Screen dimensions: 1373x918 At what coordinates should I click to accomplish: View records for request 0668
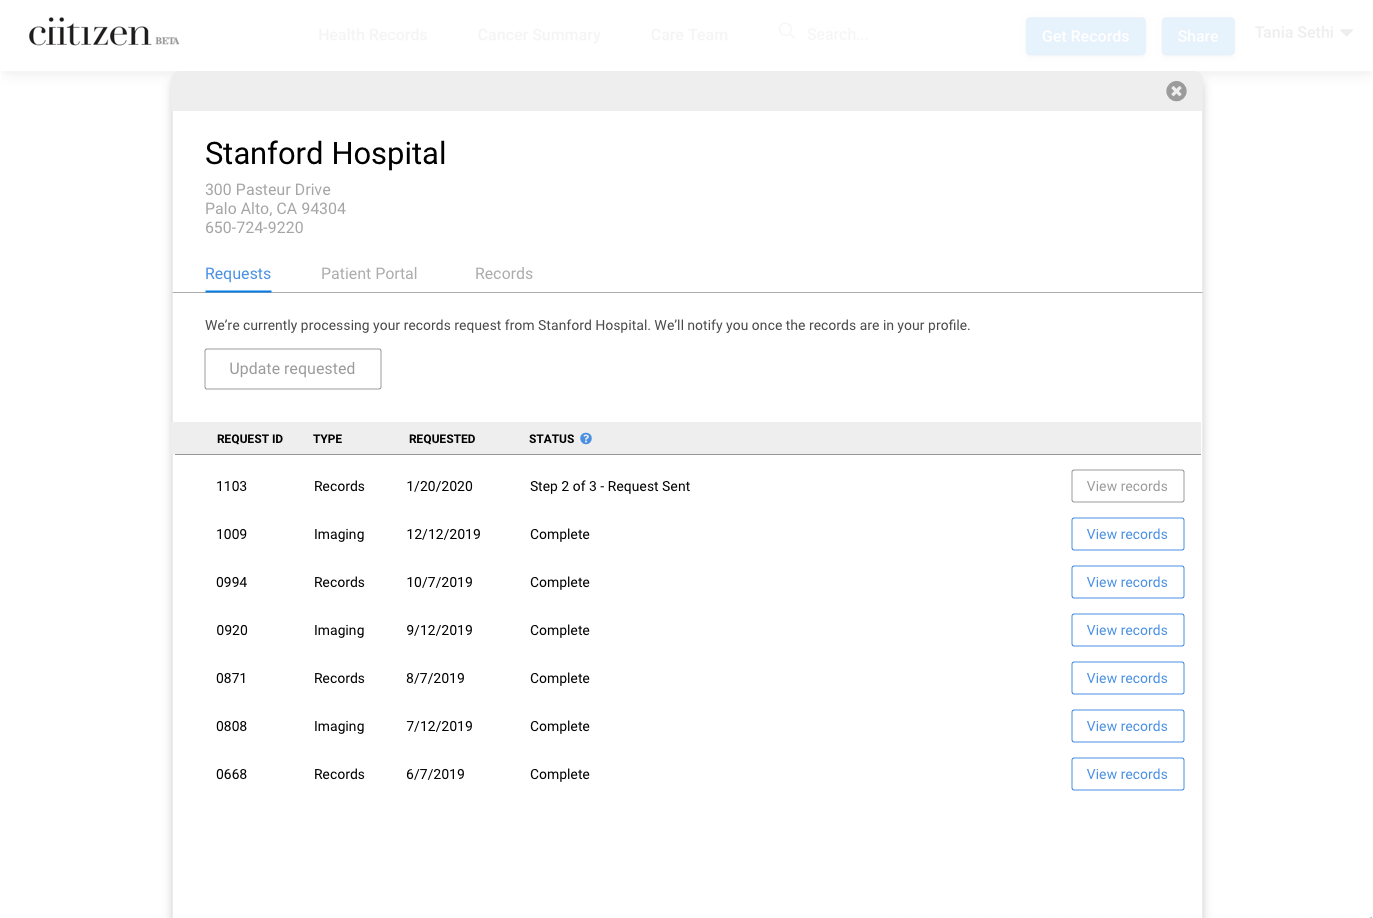click(1127, 774)
